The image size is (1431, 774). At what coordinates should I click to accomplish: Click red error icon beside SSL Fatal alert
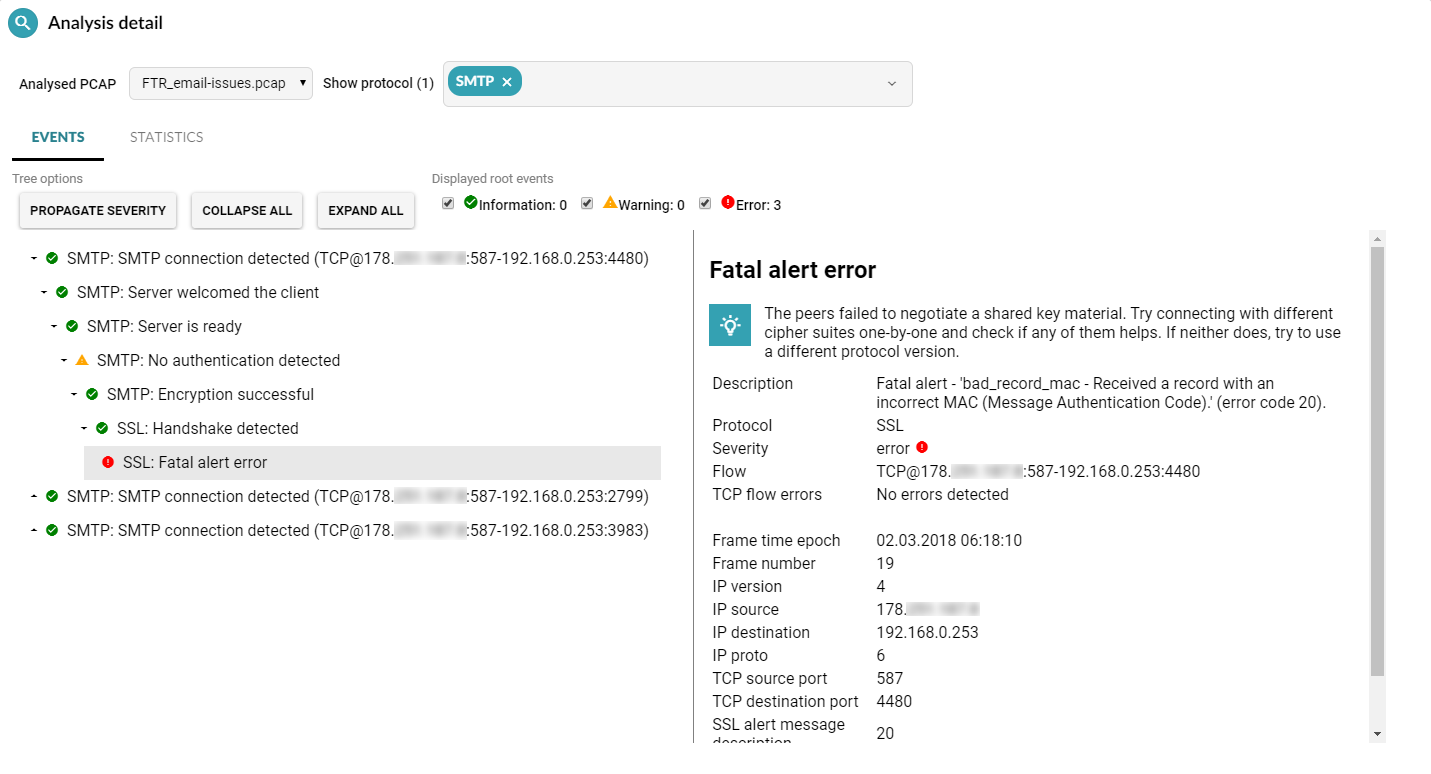point(108,462)
